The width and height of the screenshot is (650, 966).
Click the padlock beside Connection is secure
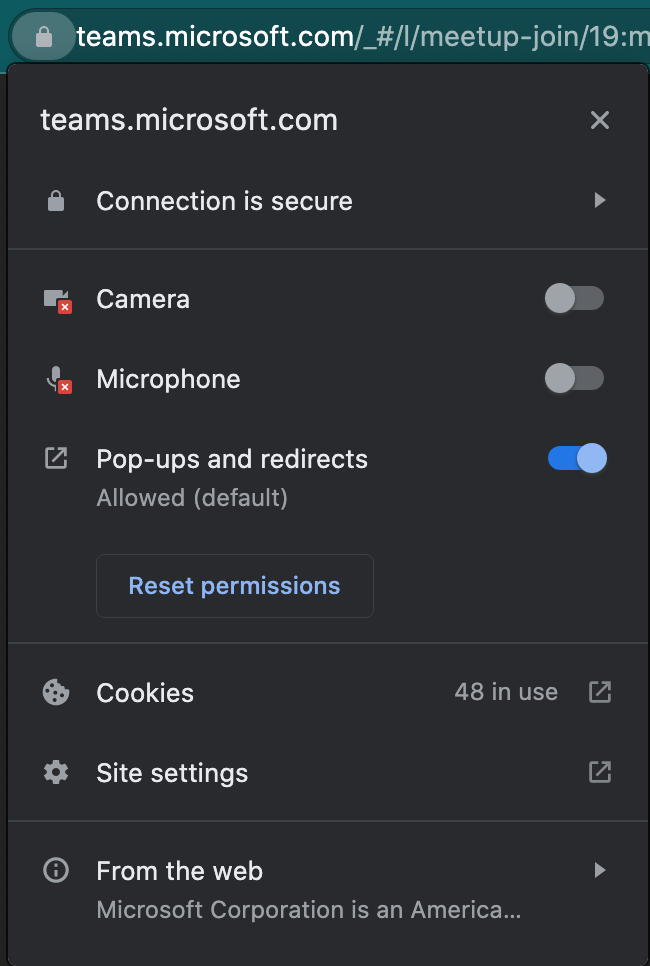(56, 201)
